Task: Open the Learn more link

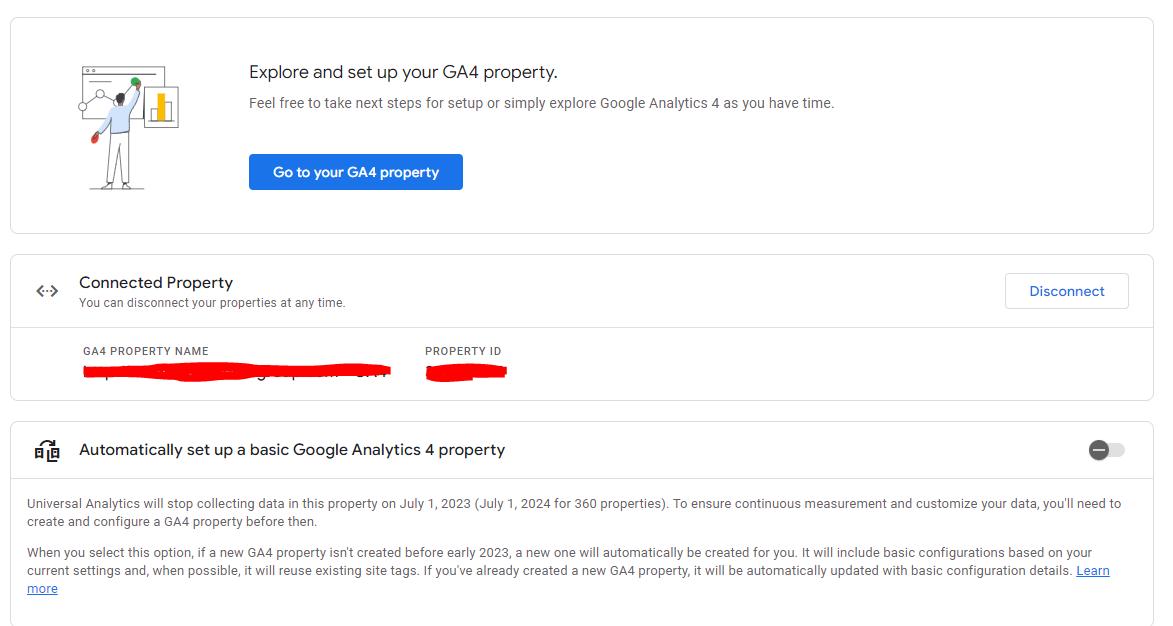Action: click(1092, 571)
